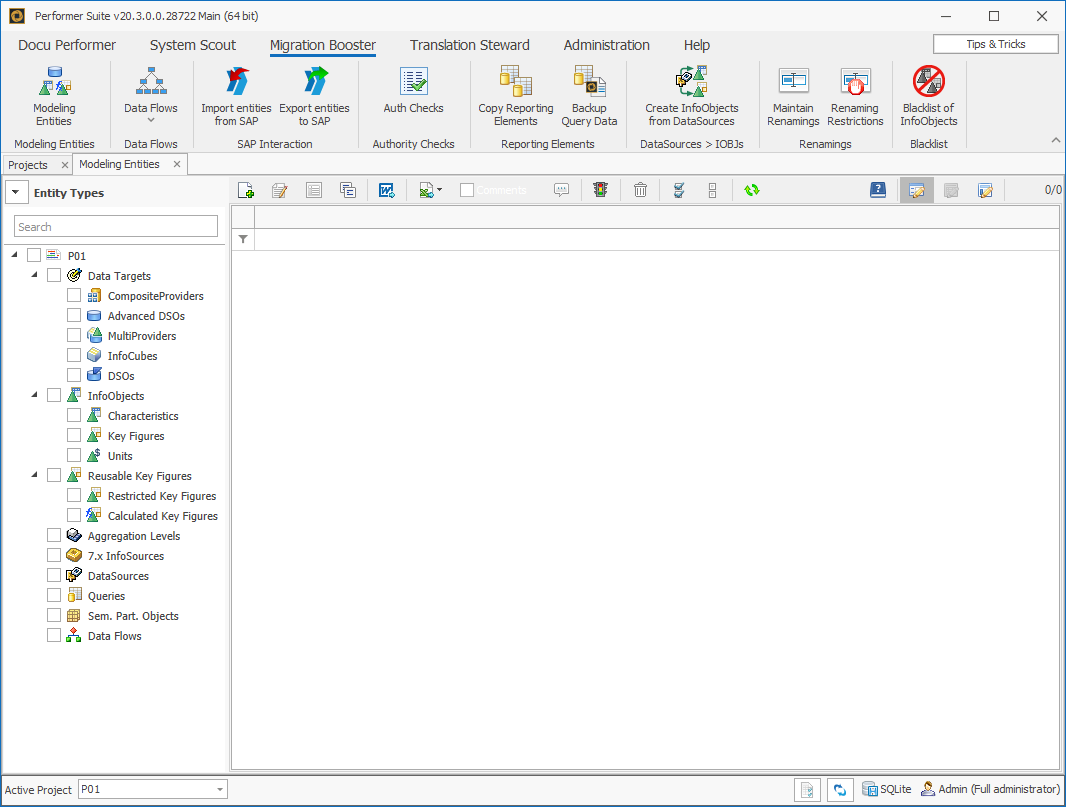Viewport: 1066px width, 807px height.
Task: Switch to the Translation Steward menu
Action: tap(469, 45)
